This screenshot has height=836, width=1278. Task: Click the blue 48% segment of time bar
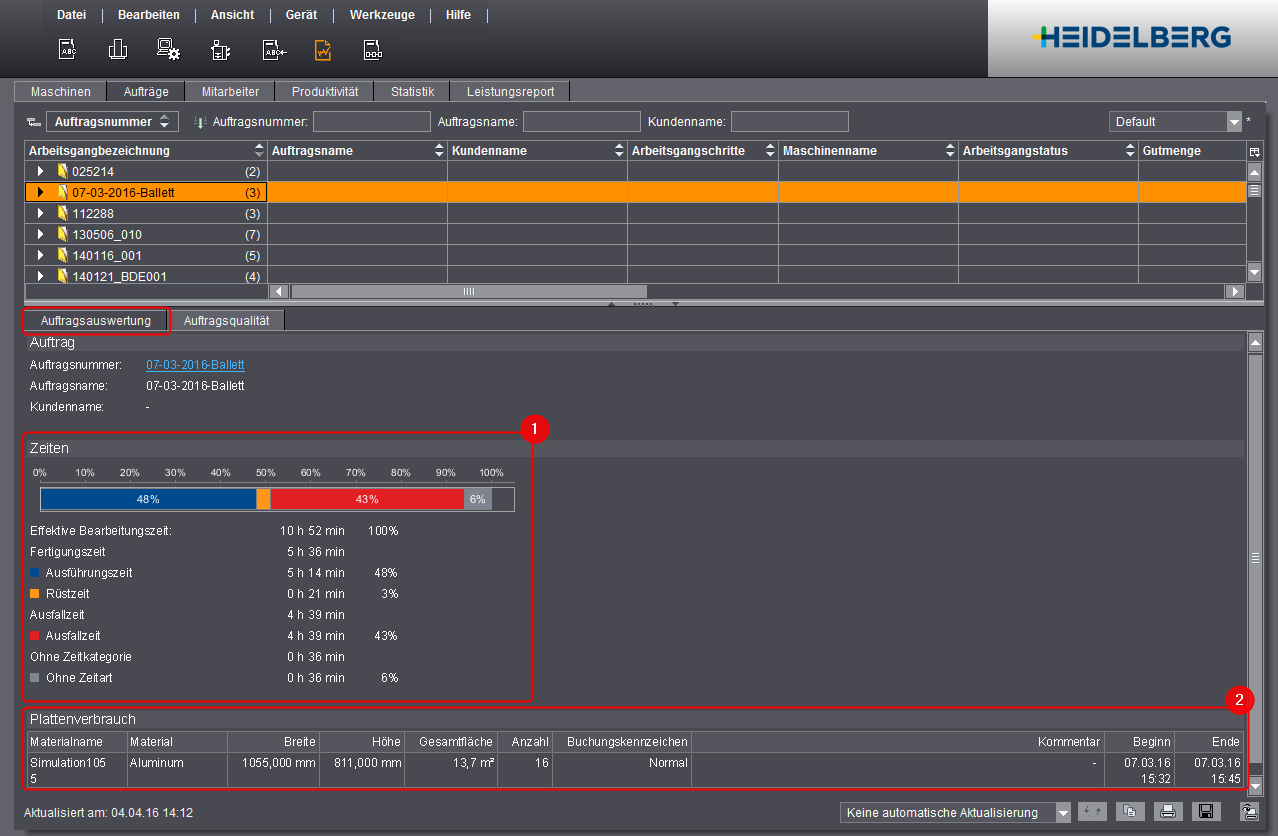pos(148,499)
